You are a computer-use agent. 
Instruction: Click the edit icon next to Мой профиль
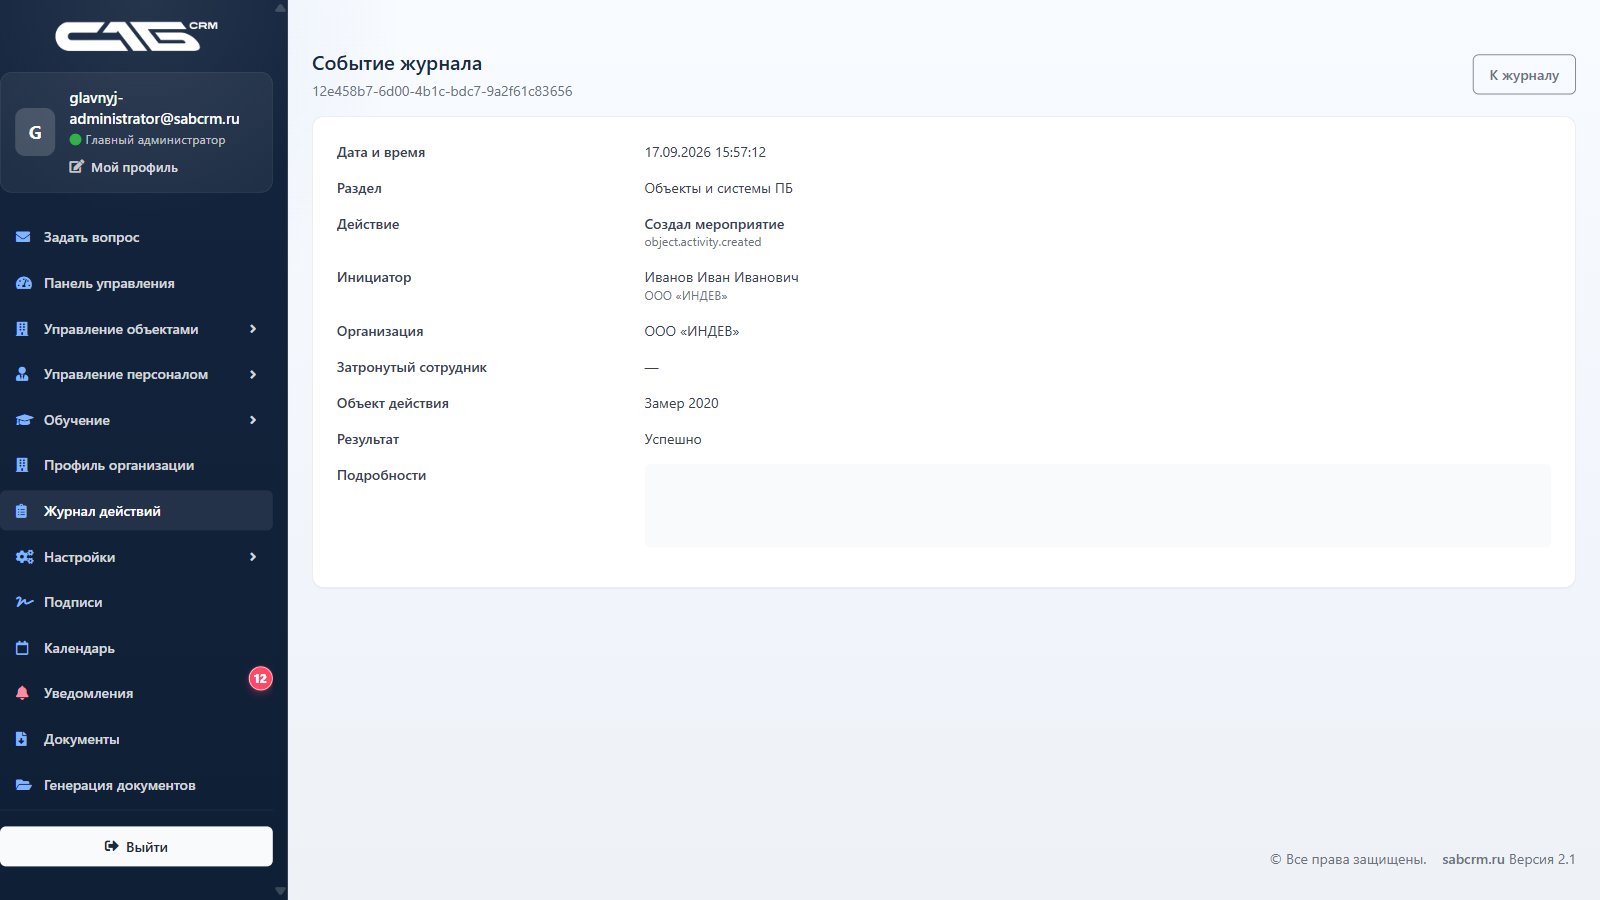point(76,167)
